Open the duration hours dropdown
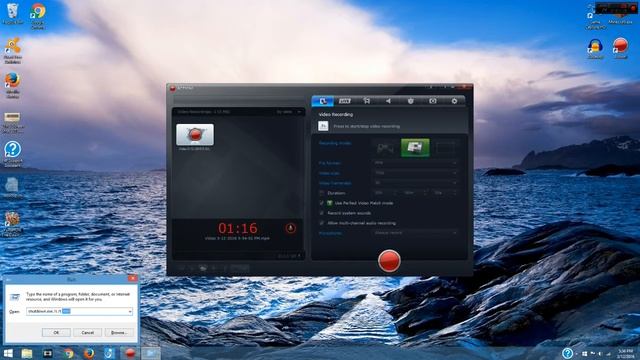The height and width of the screenshot is (360, 640). pyautogui.click(x=385, y=193)
